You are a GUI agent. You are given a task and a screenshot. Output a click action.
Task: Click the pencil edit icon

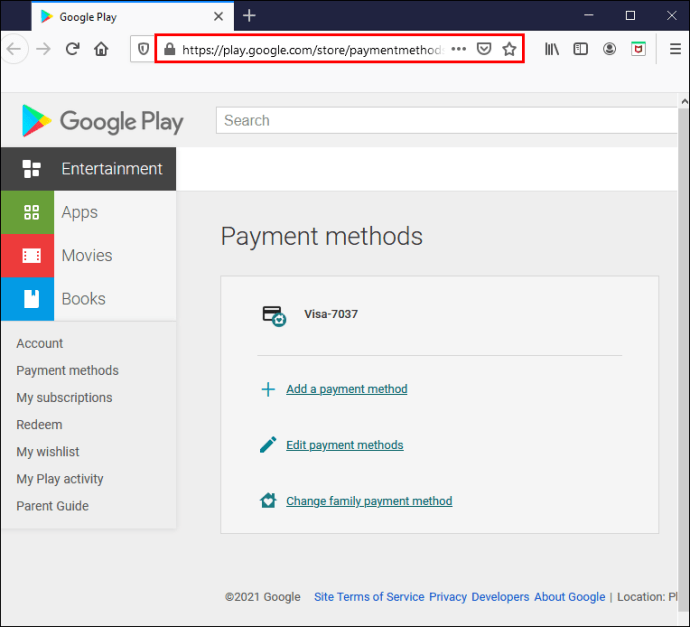tap(268, 445)
